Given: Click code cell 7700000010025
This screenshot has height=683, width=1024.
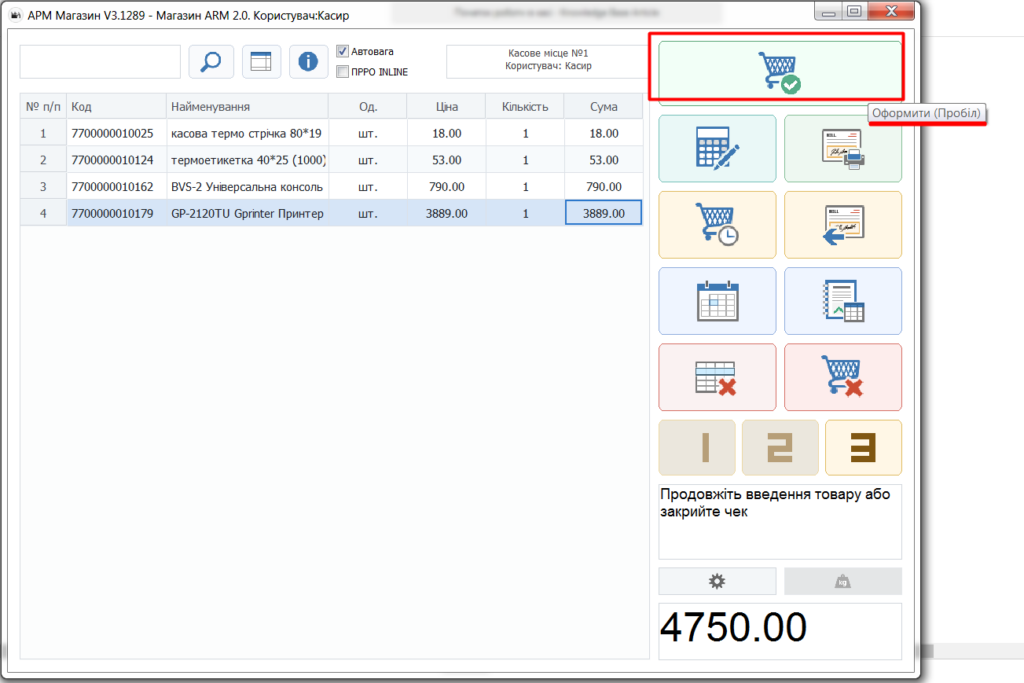Looking at the screenshot, I should 116,133.
